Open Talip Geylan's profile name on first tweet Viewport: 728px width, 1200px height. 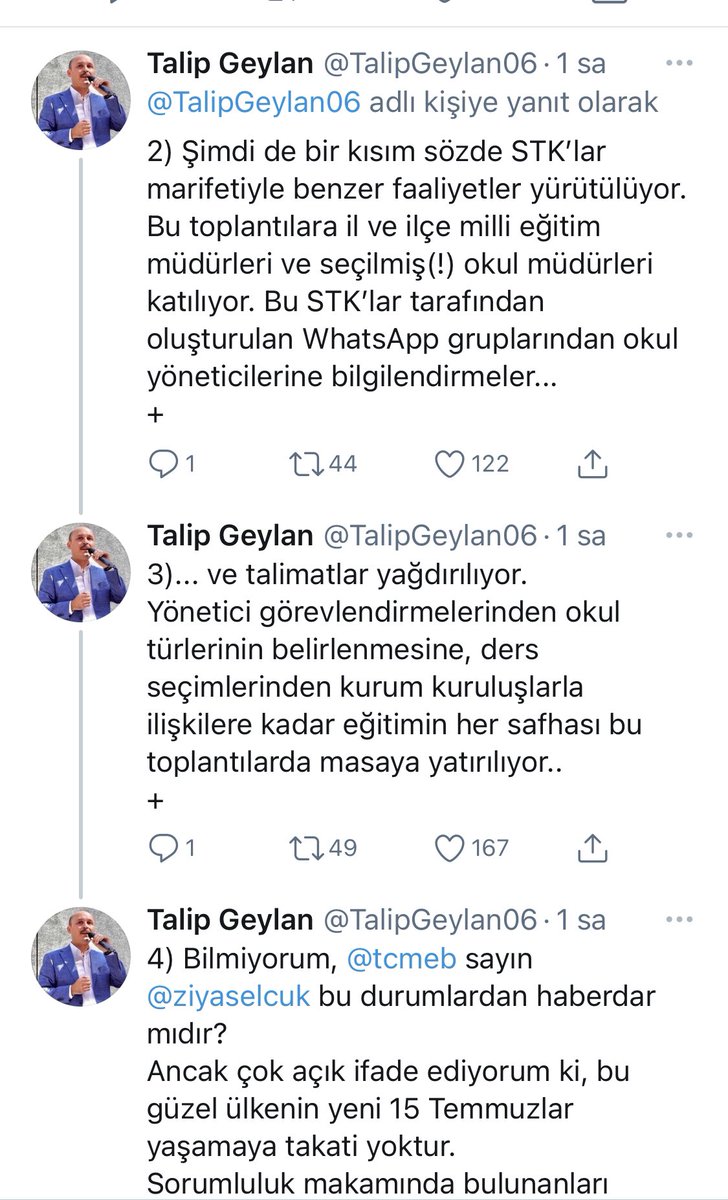[x=230, y=64]
